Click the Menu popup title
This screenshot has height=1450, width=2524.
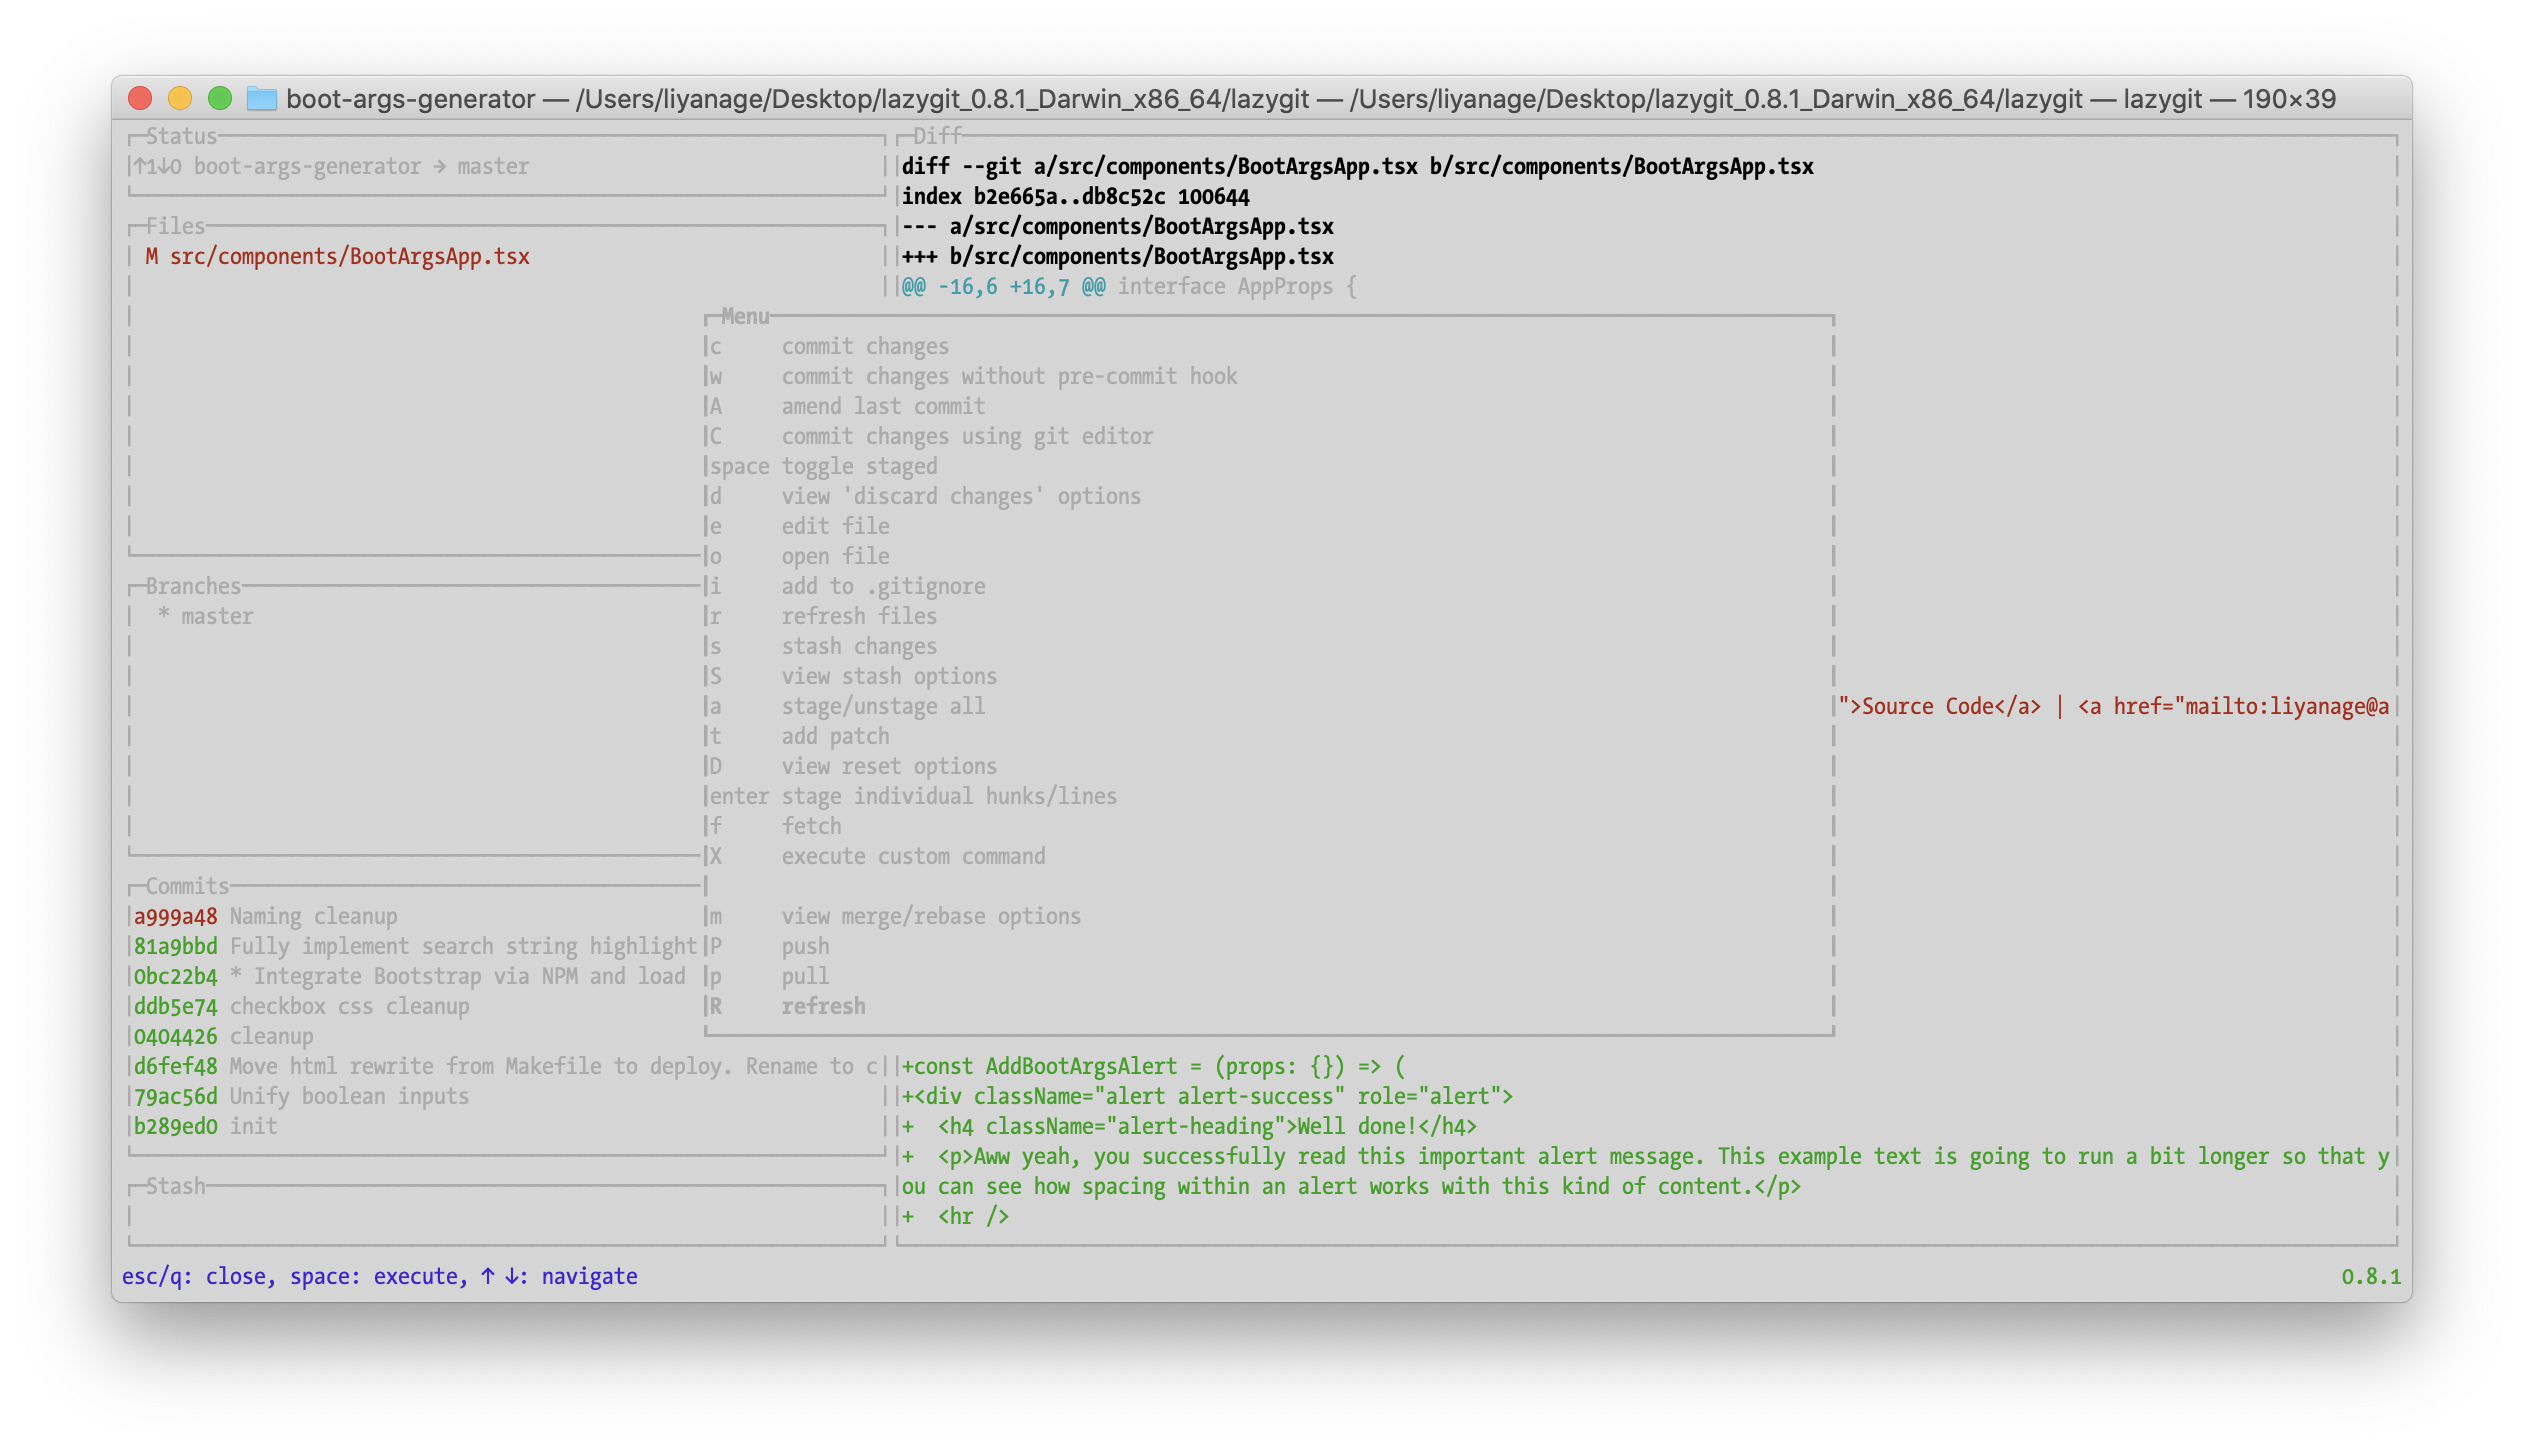pyautogui.click(x=745, y=316)
